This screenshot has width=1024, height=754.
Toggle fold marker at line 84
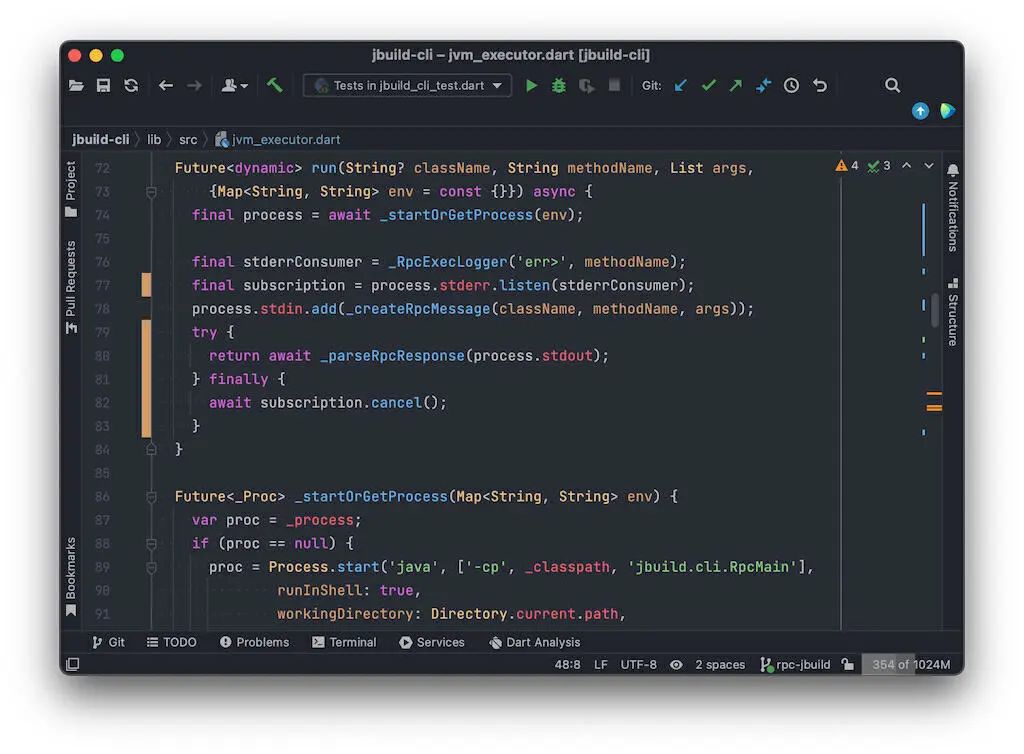(x=151, y=450)
